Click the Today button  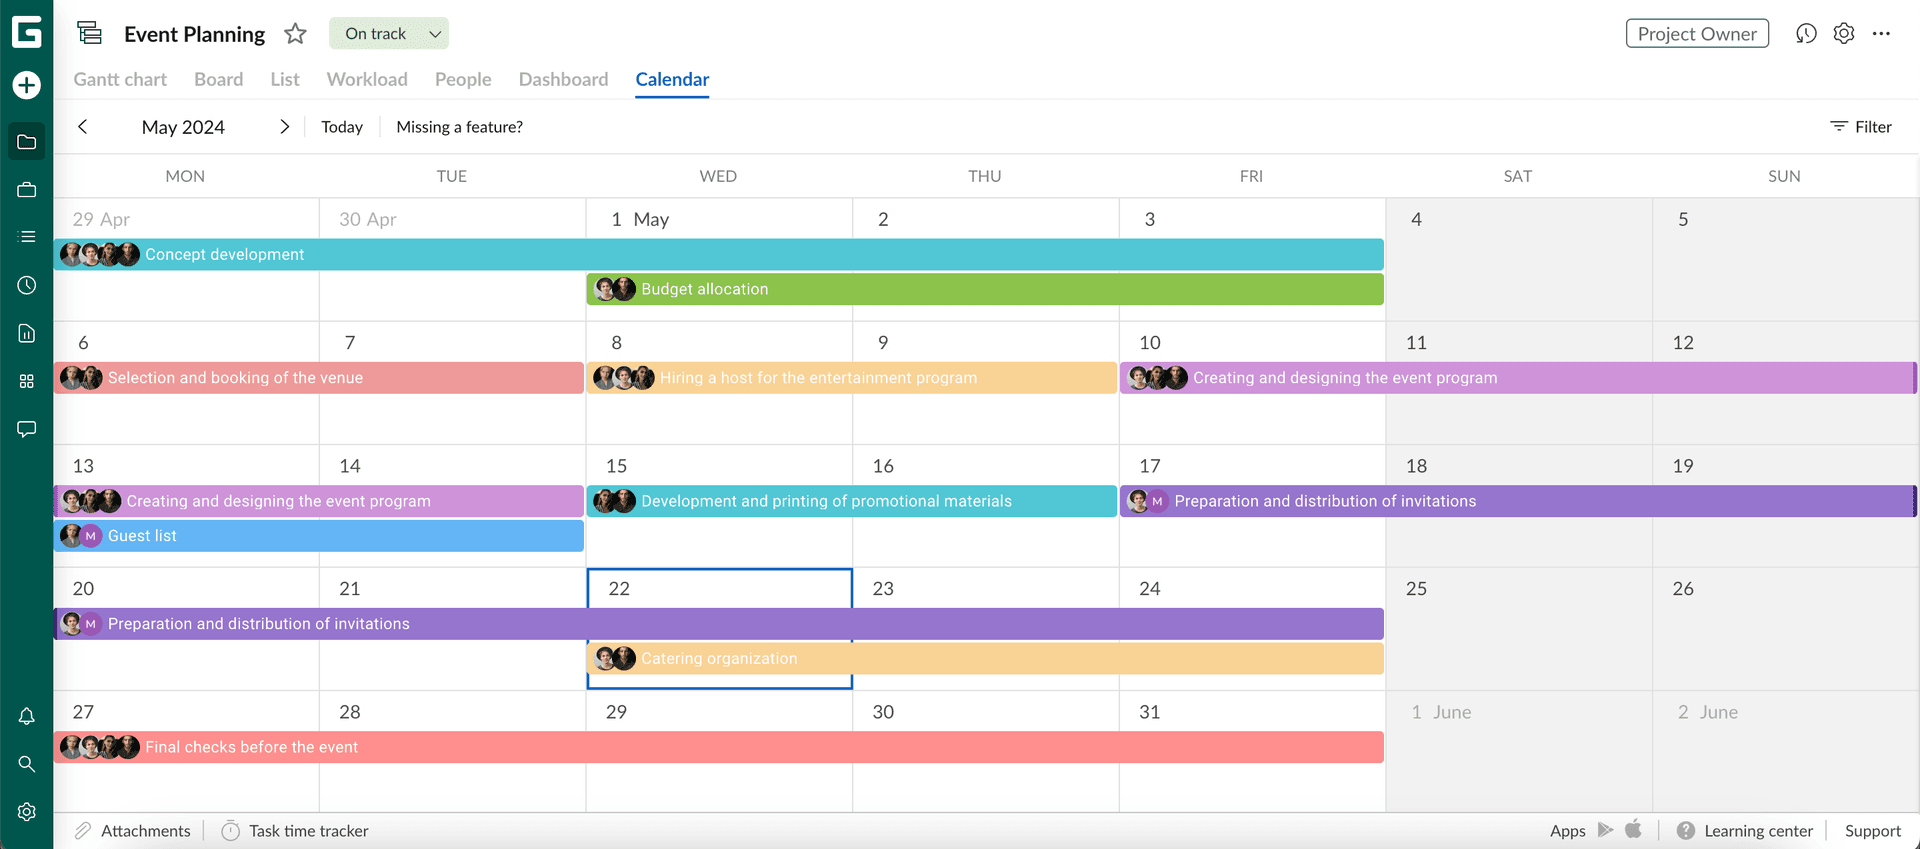tap(341, 127)
